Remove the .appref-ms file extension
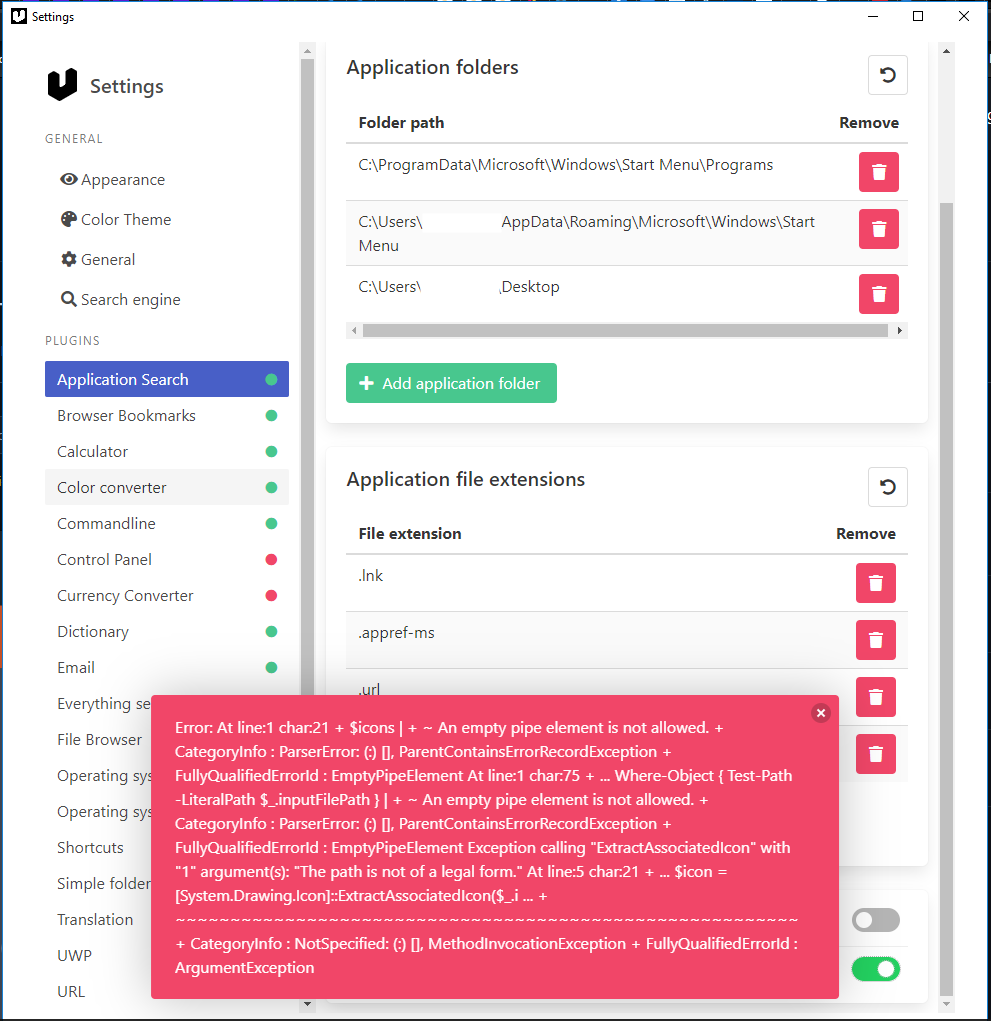 tap(875, 640)
